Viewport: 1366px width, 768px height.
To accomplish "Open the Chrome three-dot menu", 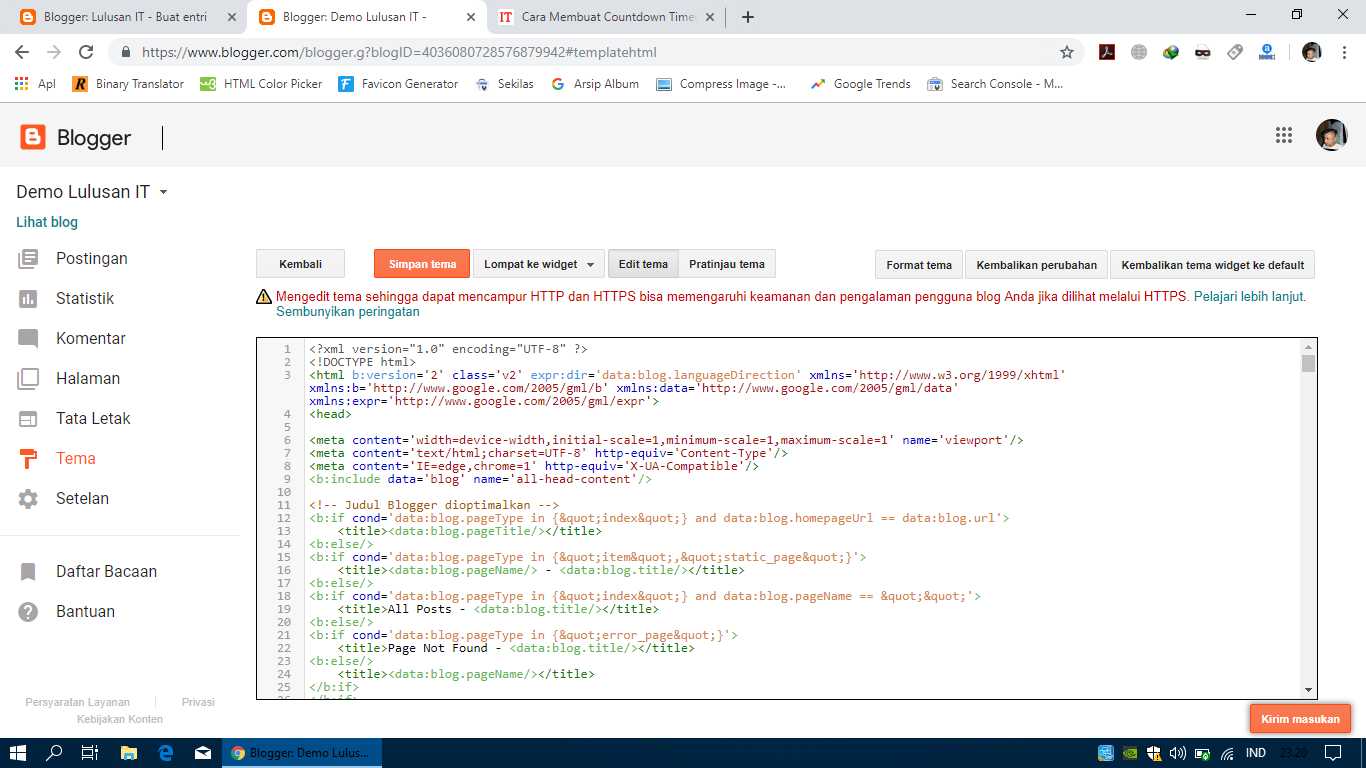I will click(x=1344, y=52).
